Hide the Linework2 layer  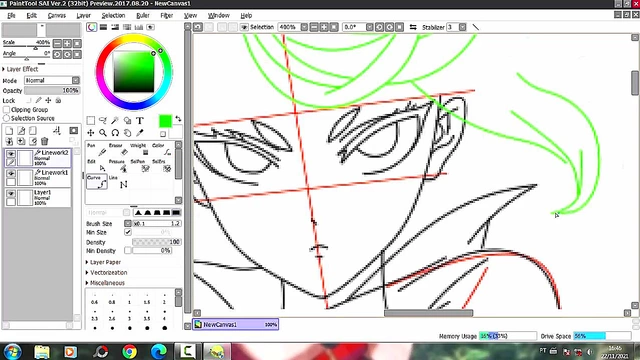(11, 154)
